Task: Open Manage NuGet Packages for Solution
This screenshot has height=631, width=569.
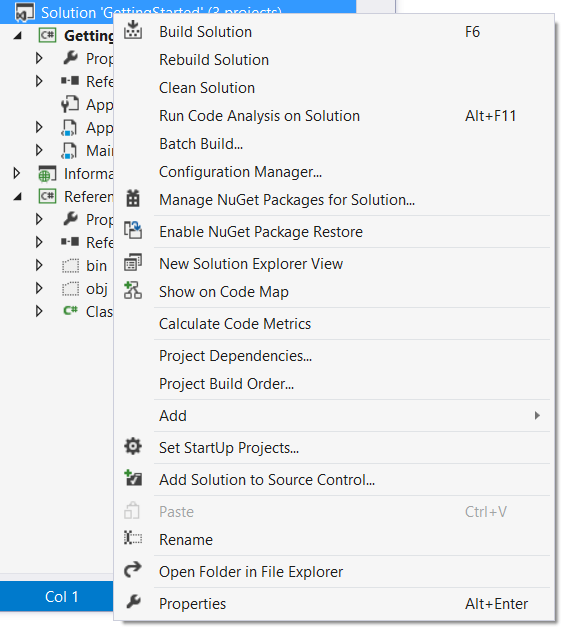Action: pos(334,200)
